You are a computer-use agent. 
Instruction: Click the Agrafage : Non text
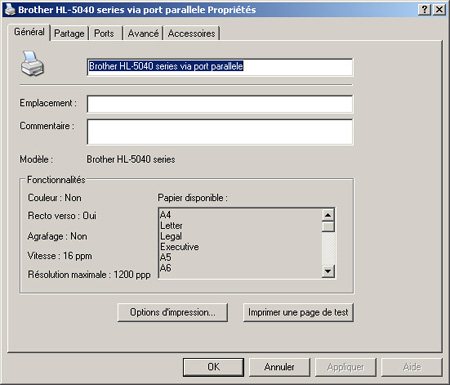(x=57, y=236)
